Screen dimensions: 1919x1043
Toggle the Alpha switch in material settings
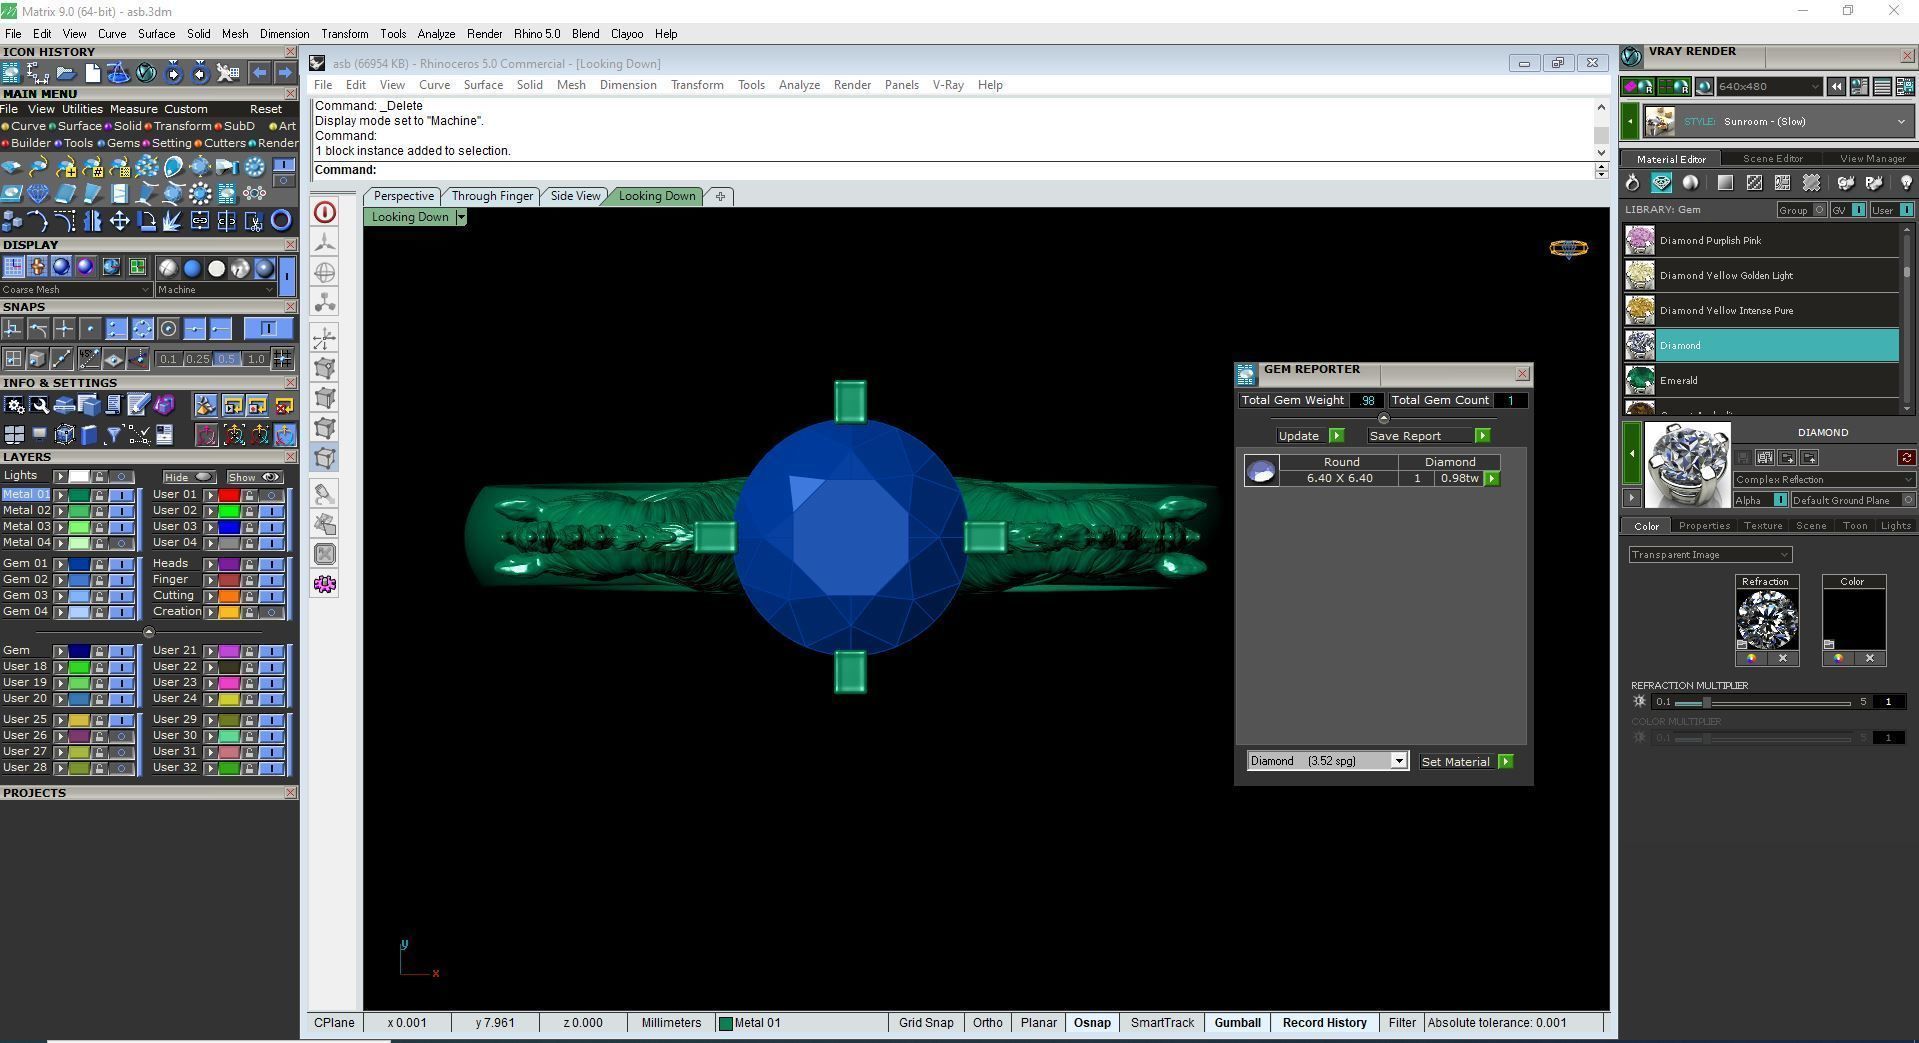(1780, 500)
